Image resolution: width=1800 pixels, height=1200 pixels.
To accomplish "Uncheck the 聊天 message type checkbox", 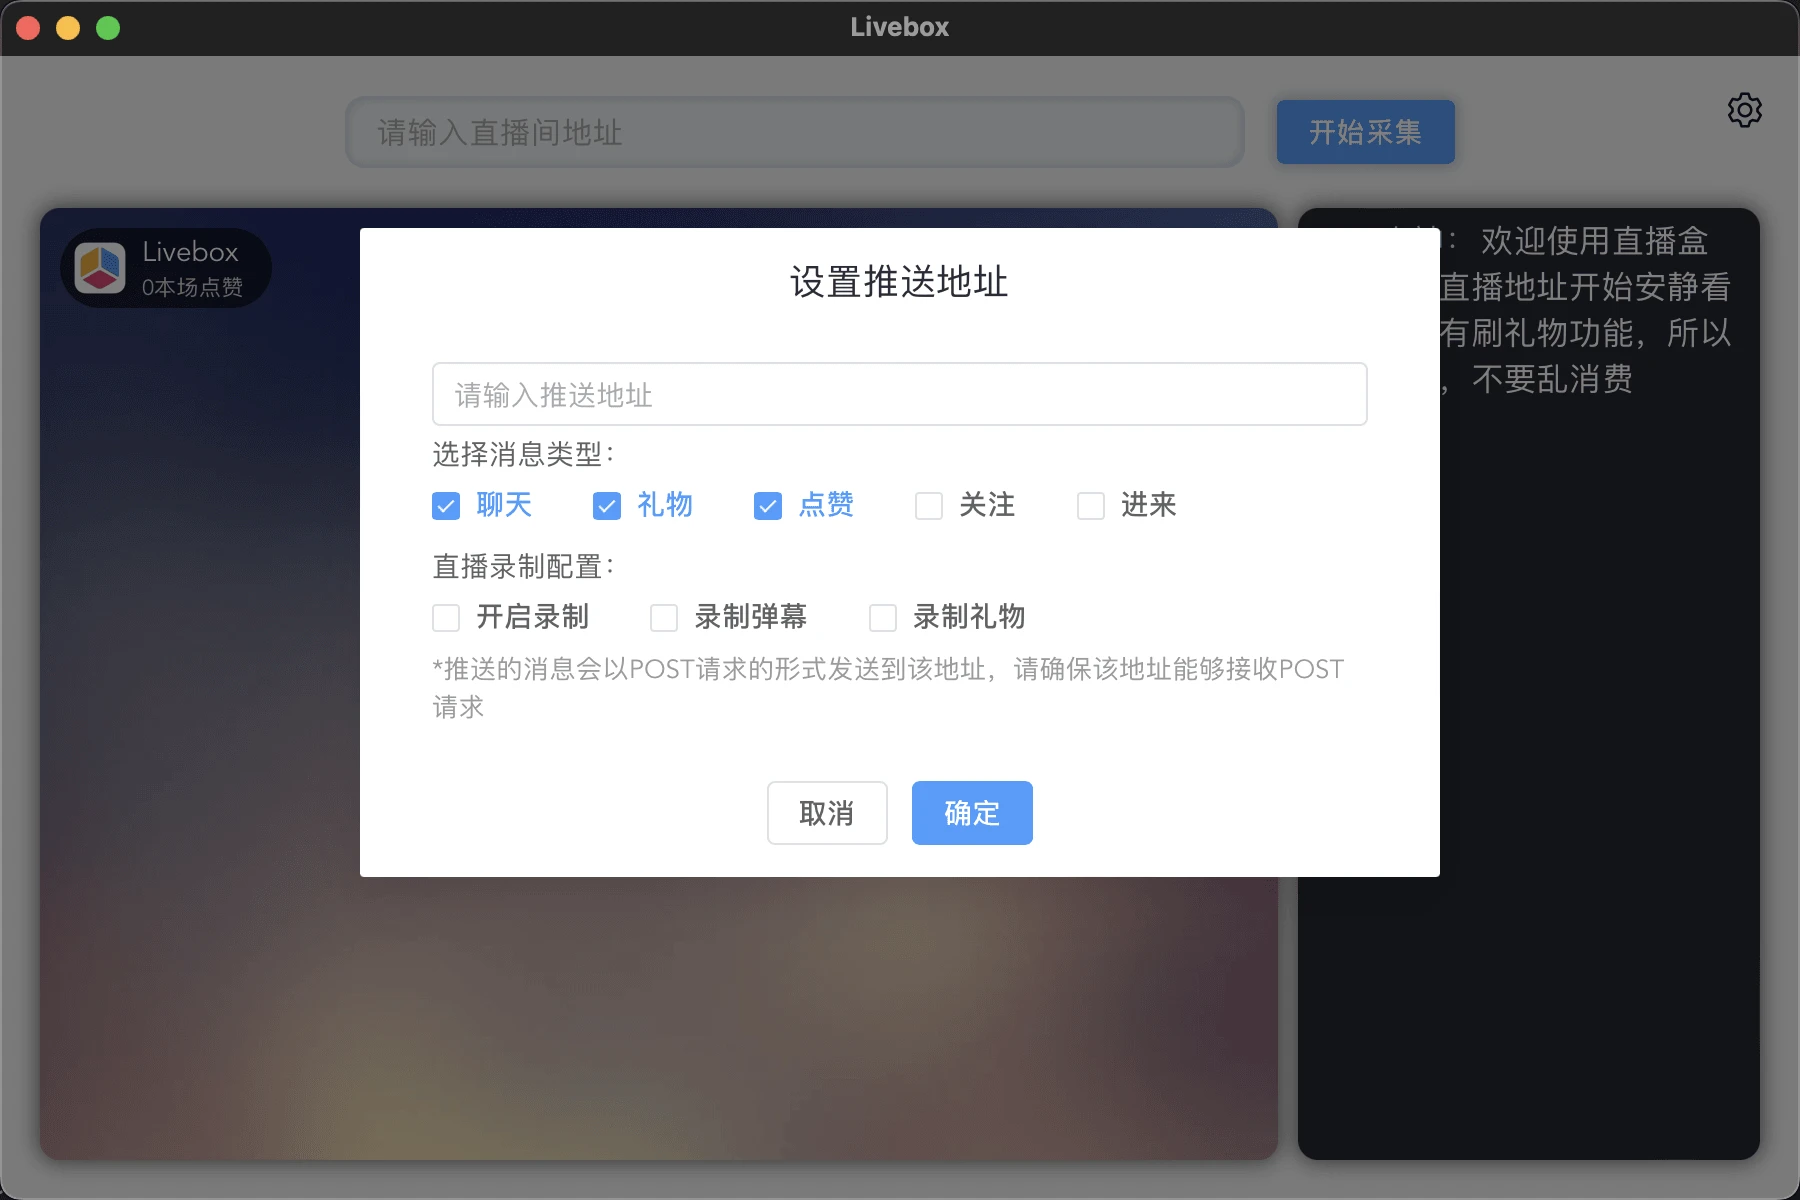I will (x=446, y=506).
